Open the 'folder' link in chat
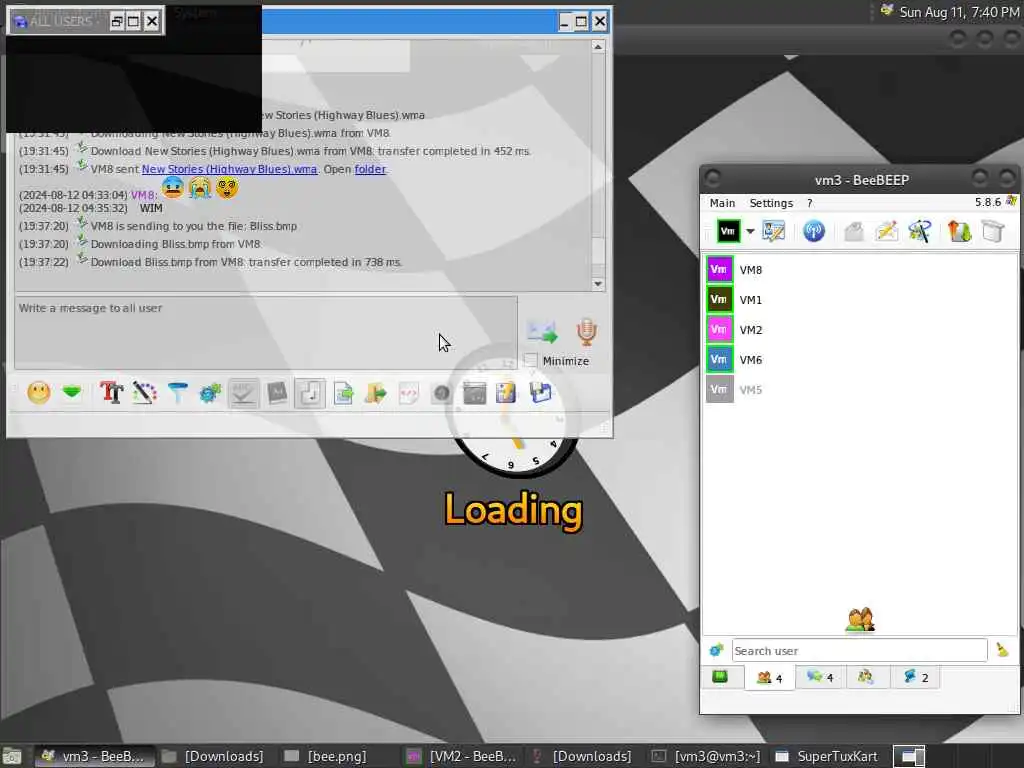The height and width of the screenshot is (768, 1024). pos(370,169)
